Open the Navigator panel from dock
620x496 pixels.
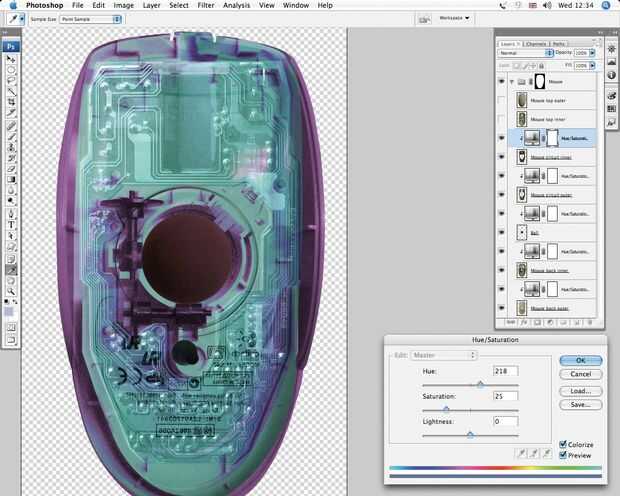[x=612, y=49]
